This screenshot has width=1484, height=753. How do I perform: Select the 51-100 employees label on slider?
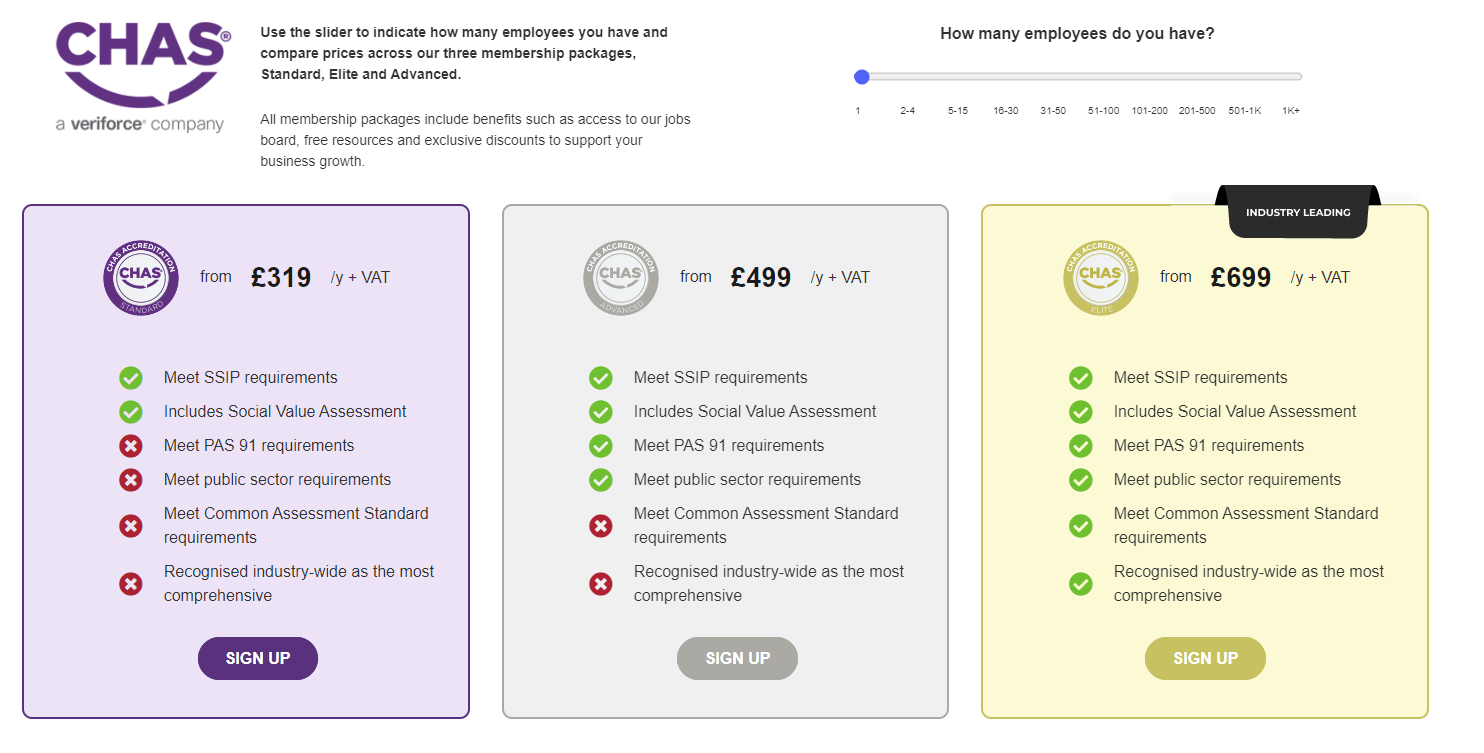point(1104,111)
